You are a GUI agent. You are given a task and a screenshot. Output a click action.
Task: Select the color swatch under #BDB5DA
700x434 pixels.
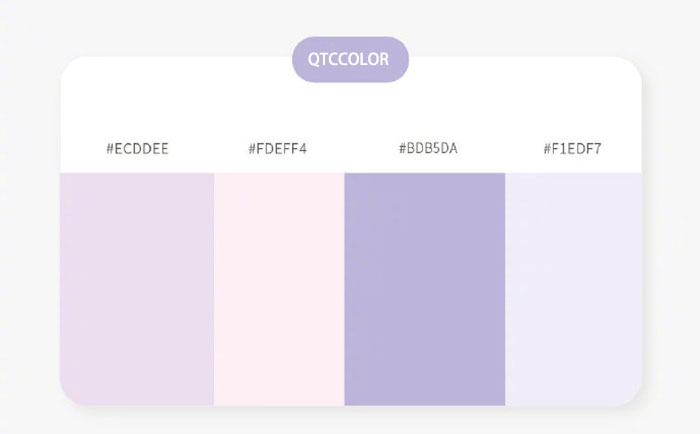pyautogui.click(x=425, y=288)
